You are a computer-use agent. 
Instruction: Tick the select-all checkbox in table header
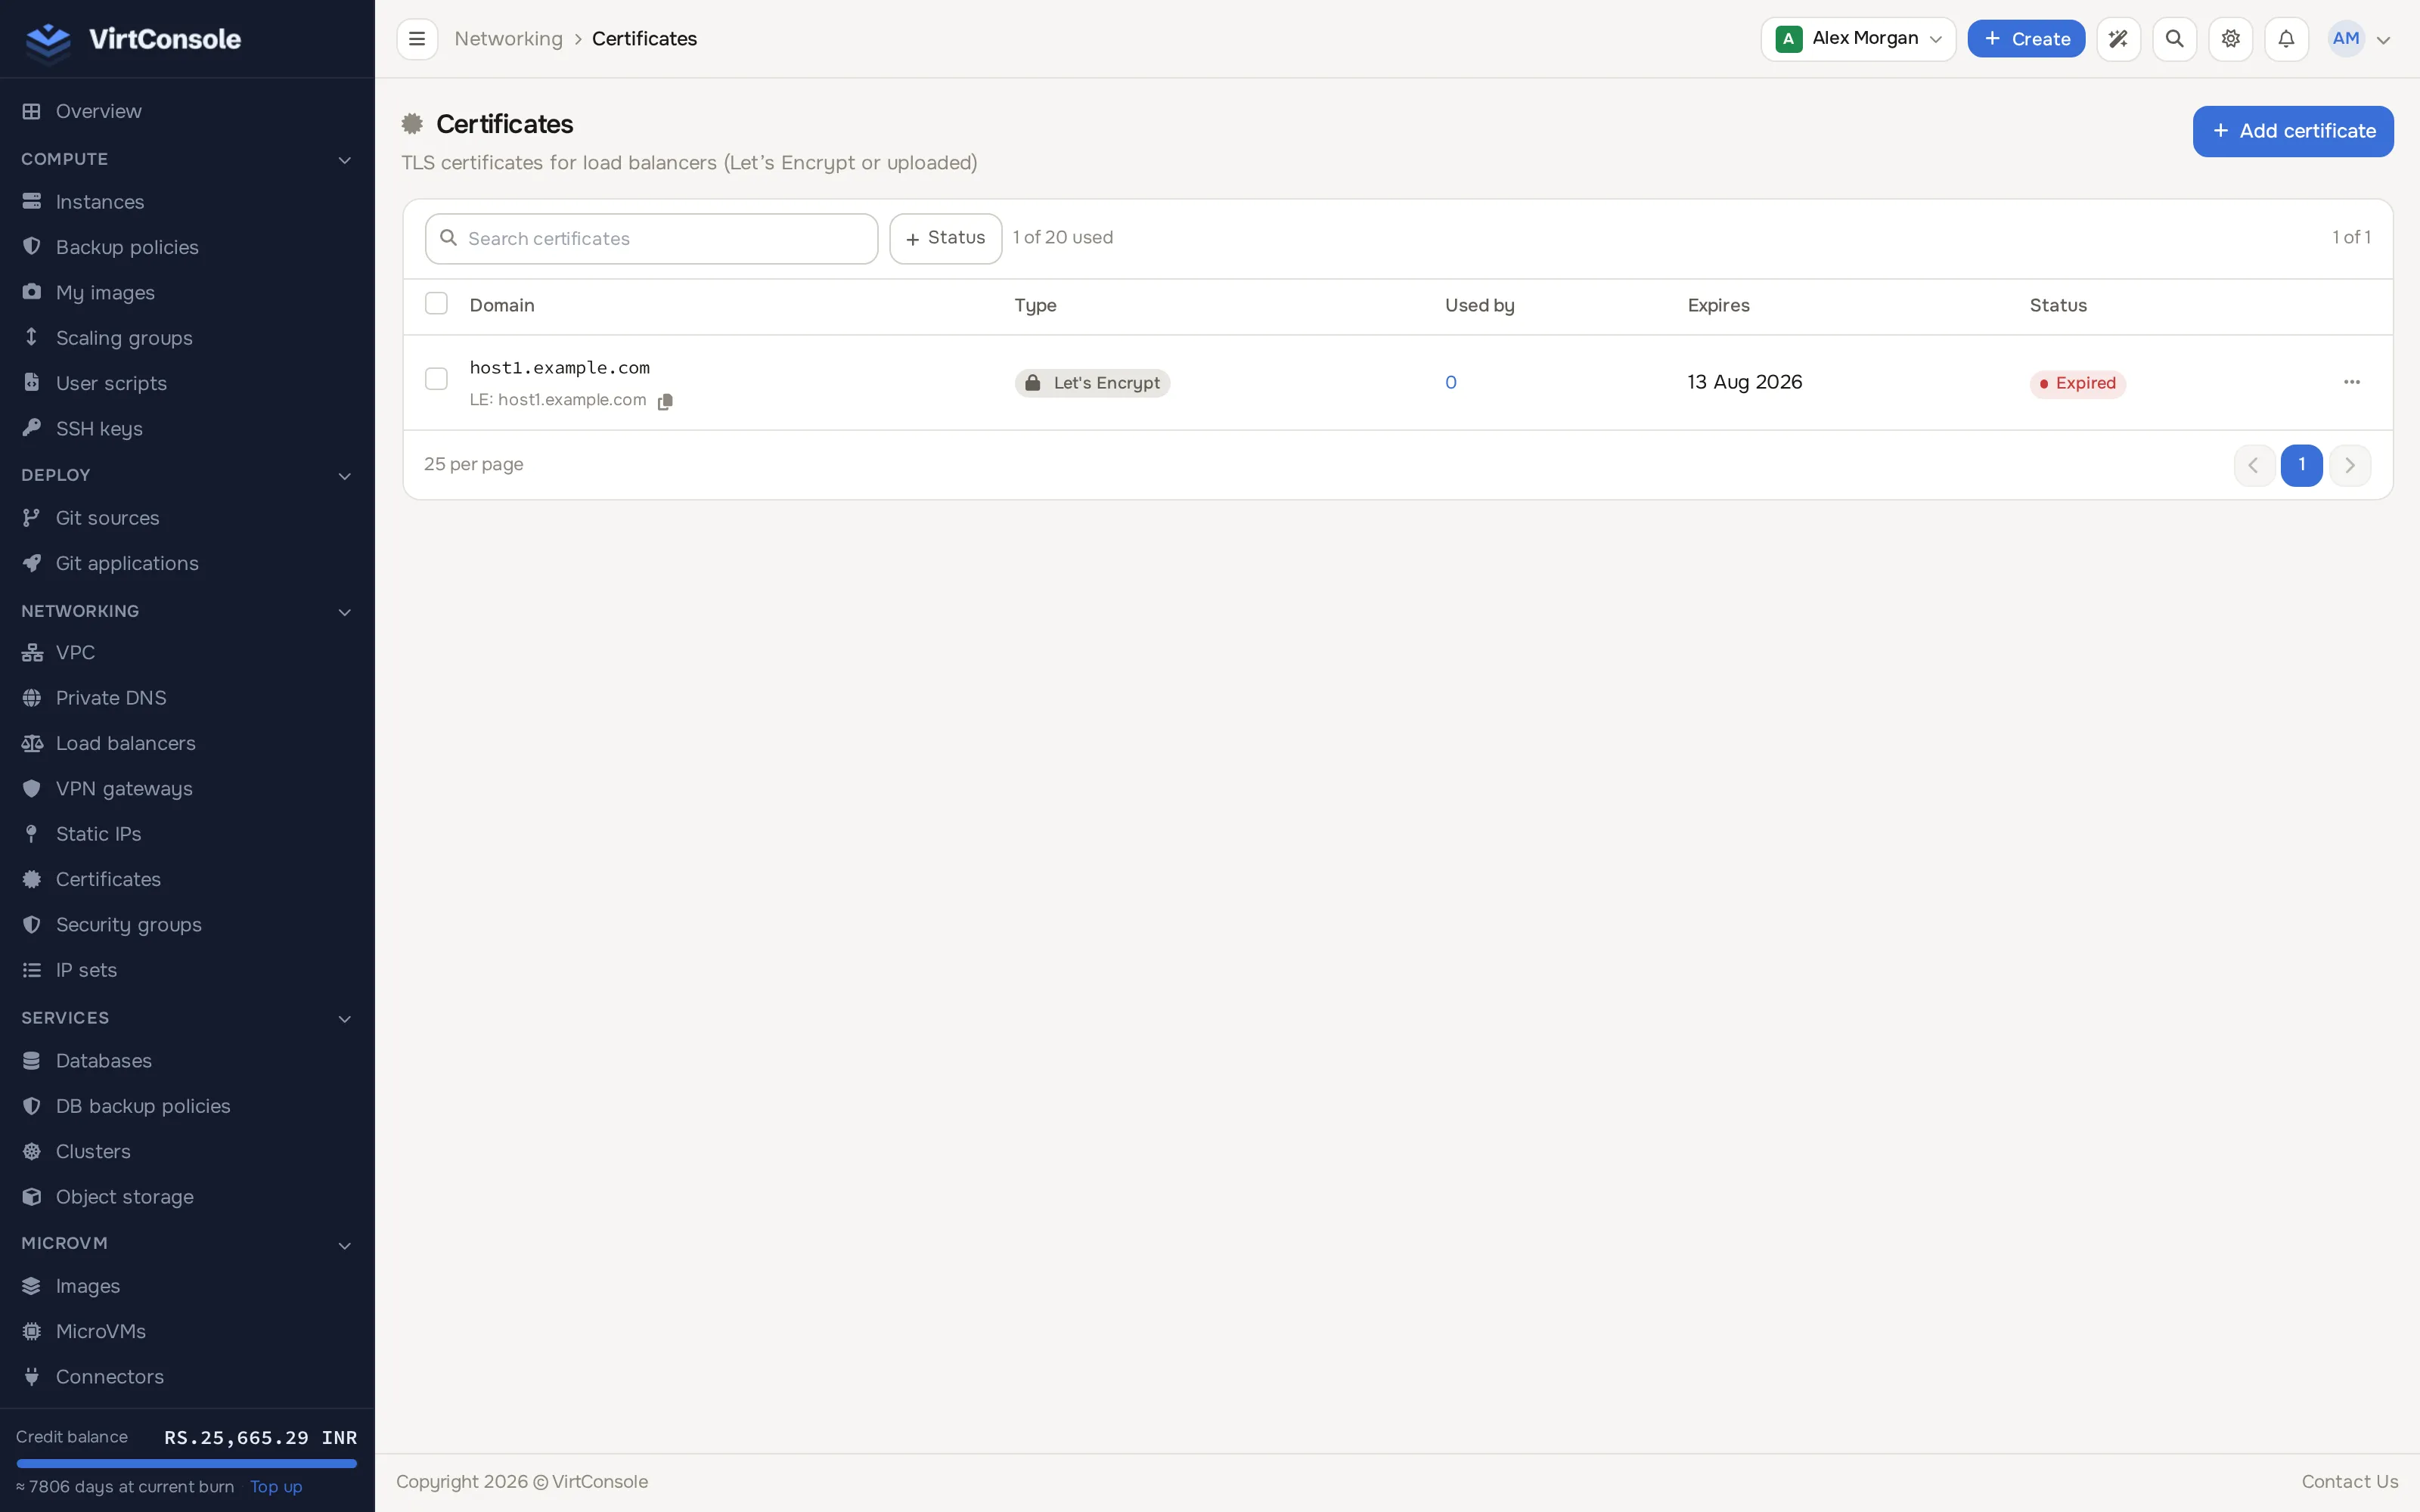point(436,303)
